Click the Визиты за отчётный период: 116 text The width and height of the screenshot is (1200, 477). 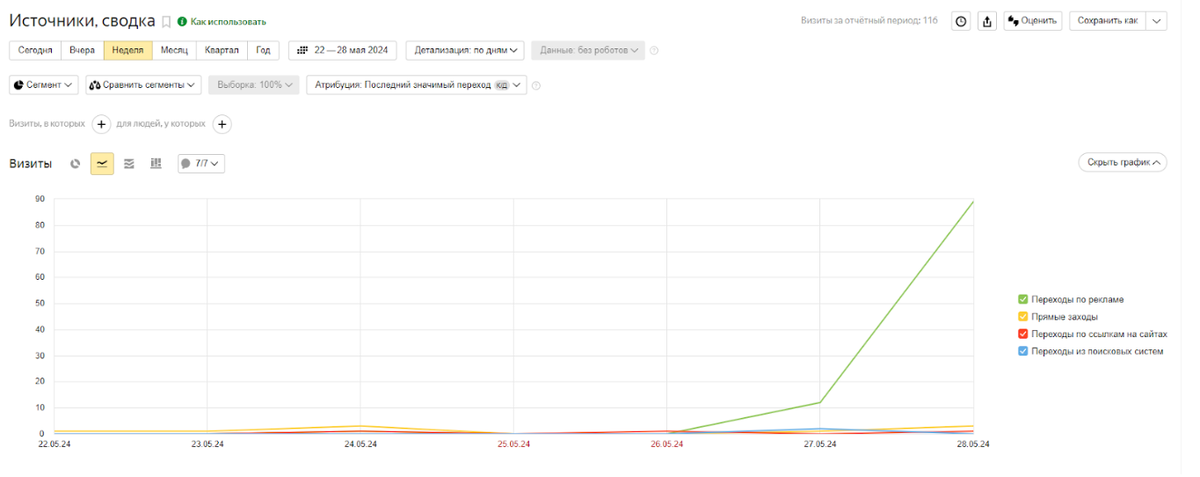coord(869,20)
